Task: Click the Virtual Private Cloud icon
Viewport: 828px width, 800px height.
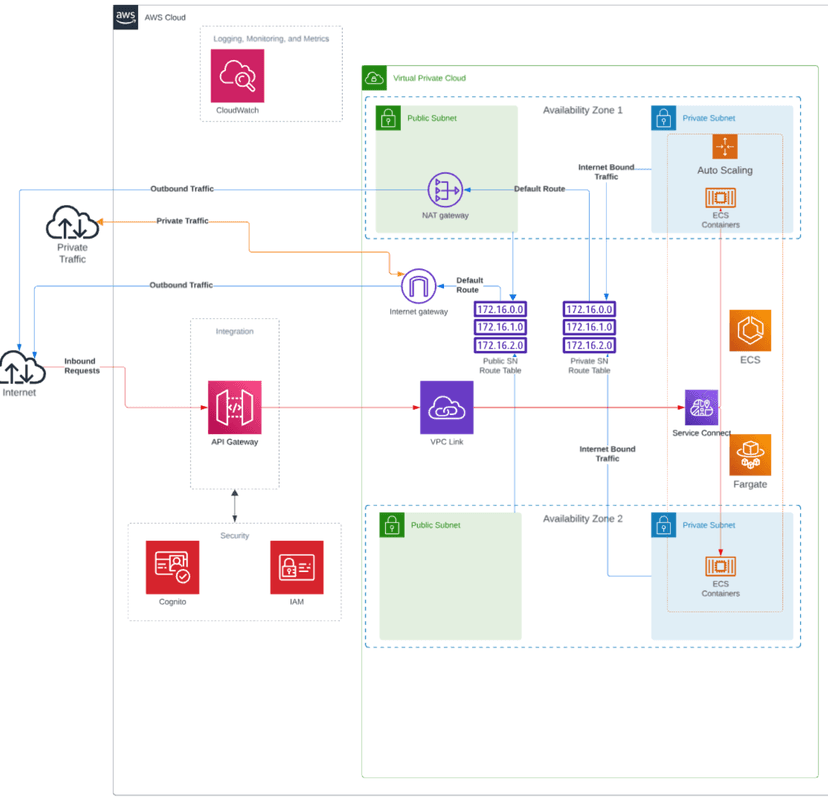Action: (374, 78)
